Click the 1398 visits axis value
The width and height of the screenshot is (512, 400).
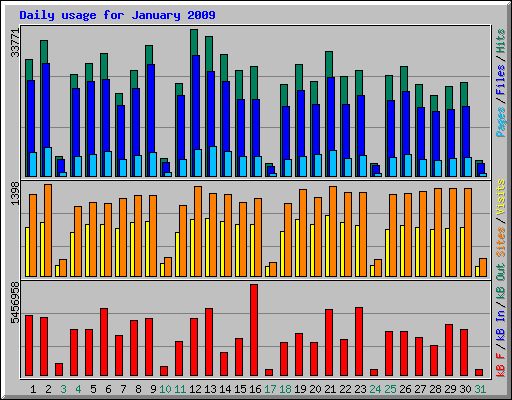(x=15, y=193)
